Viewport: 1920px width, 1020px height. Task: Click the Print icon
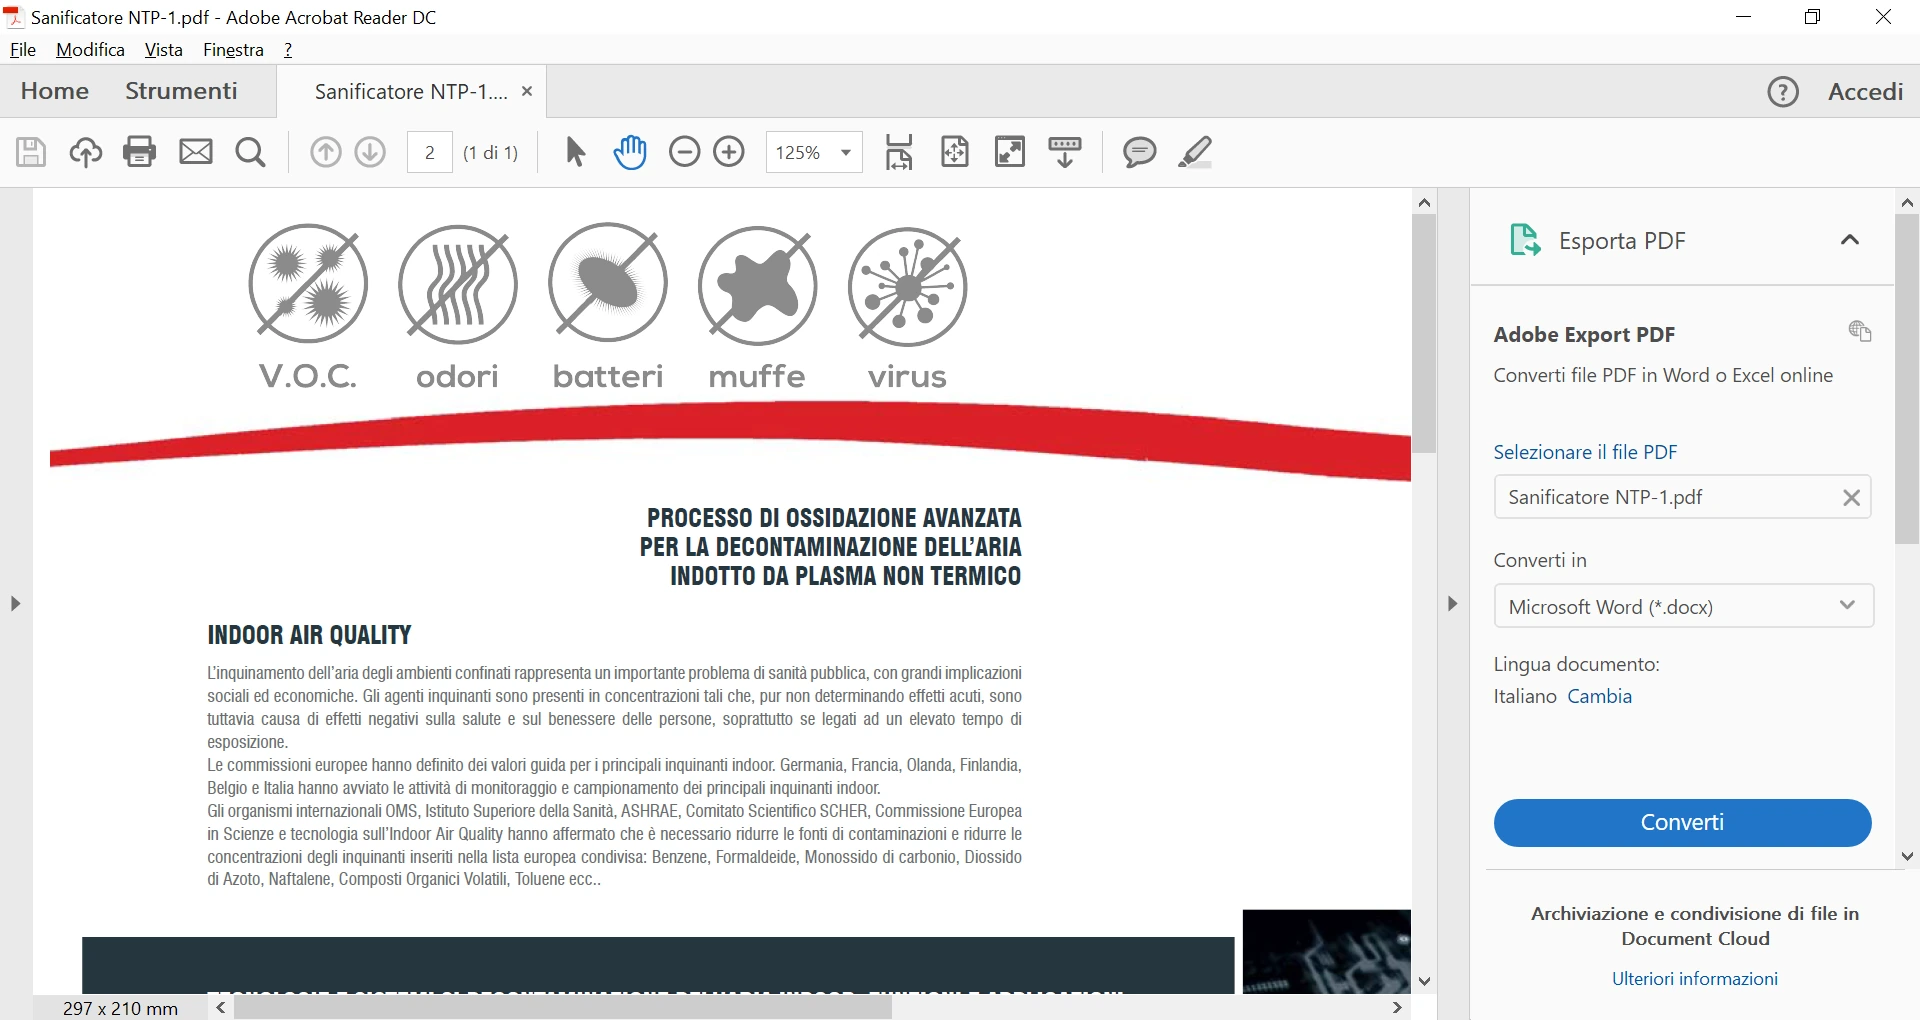(x=140, y=152)
